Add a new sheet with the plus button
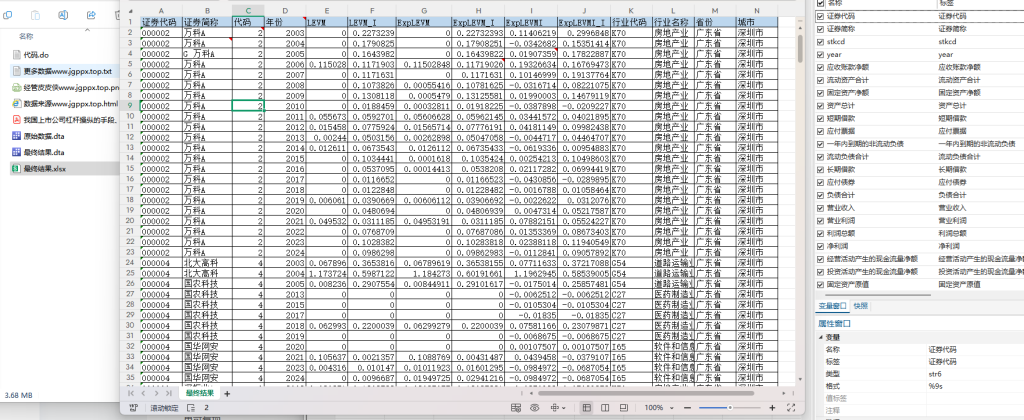This screenshot has width=1024, height=420. coord(227,393)
